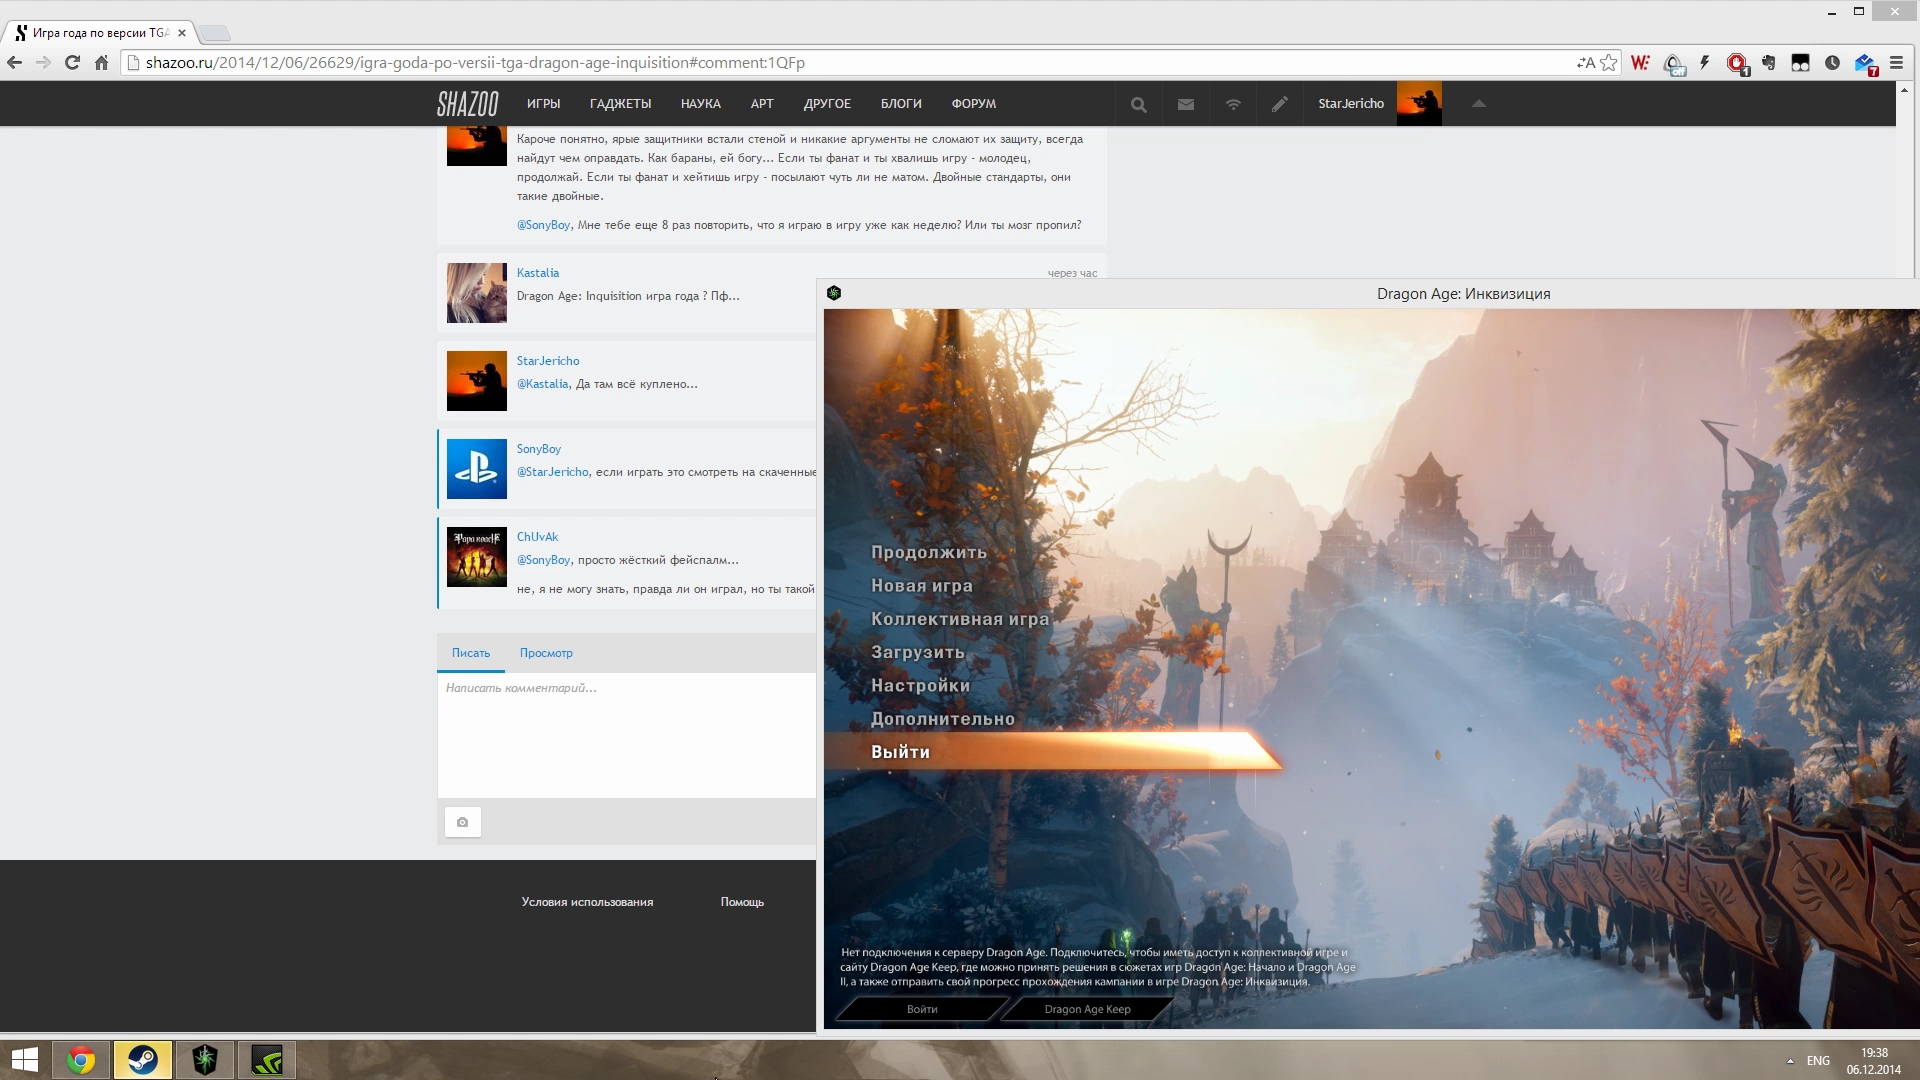The image size is (1920, 1080).
Task: Open the Kastalia username link
Action: [x=537, y=273]
